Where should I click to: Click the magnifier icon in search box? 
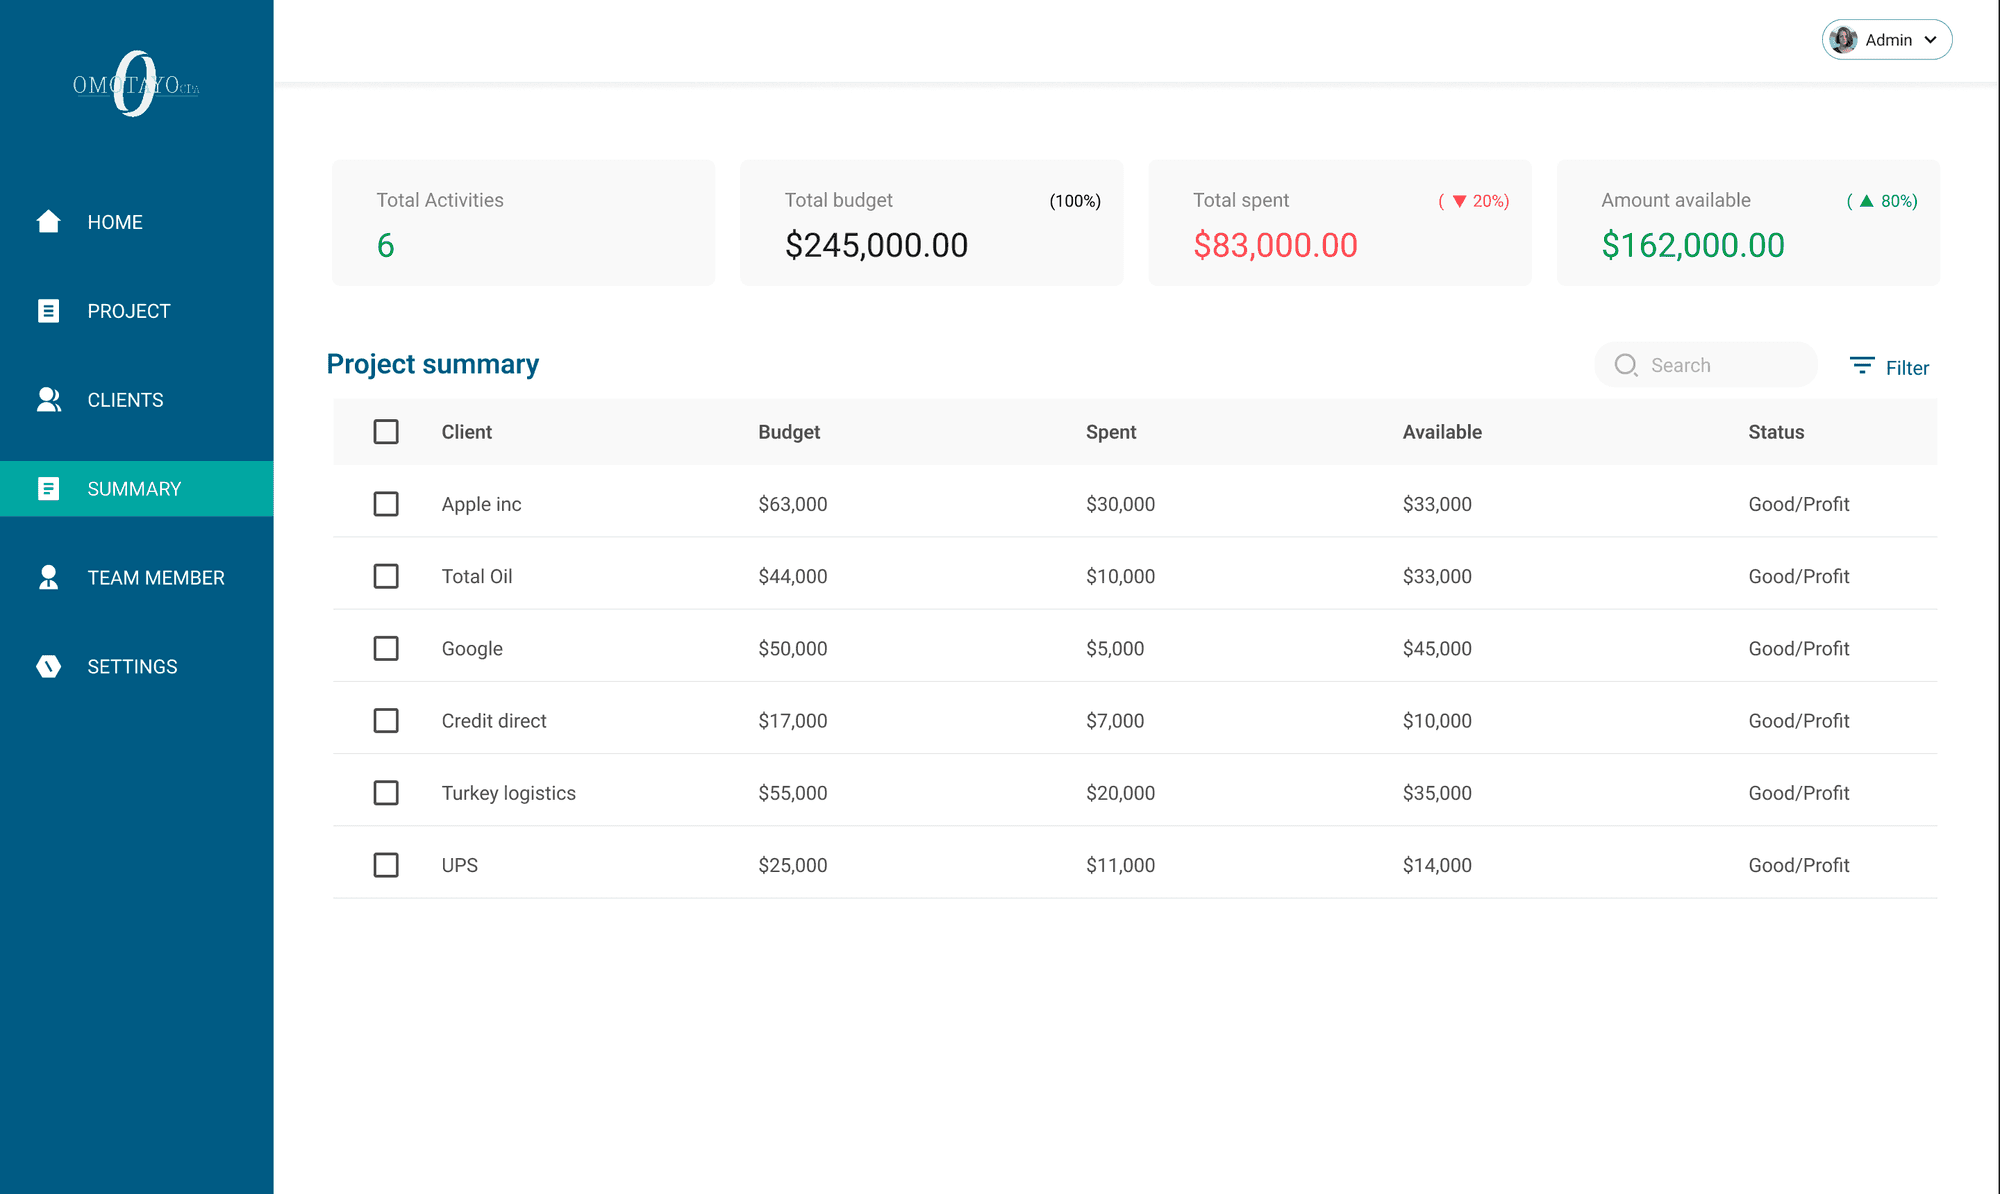click(1626, 365)
